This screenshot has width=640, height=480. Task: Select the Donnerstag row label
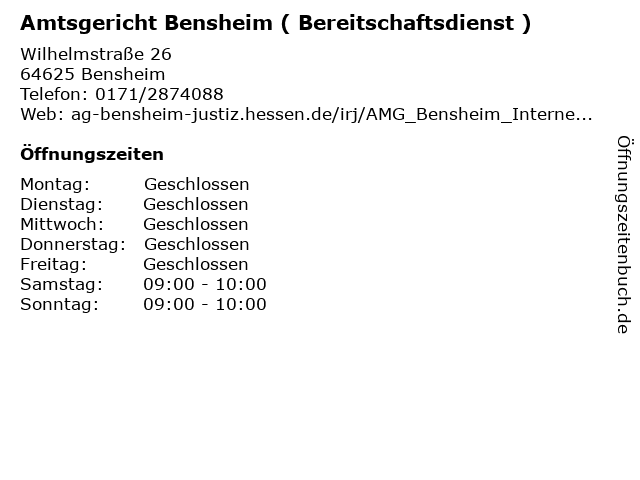(x=73, y=244)
